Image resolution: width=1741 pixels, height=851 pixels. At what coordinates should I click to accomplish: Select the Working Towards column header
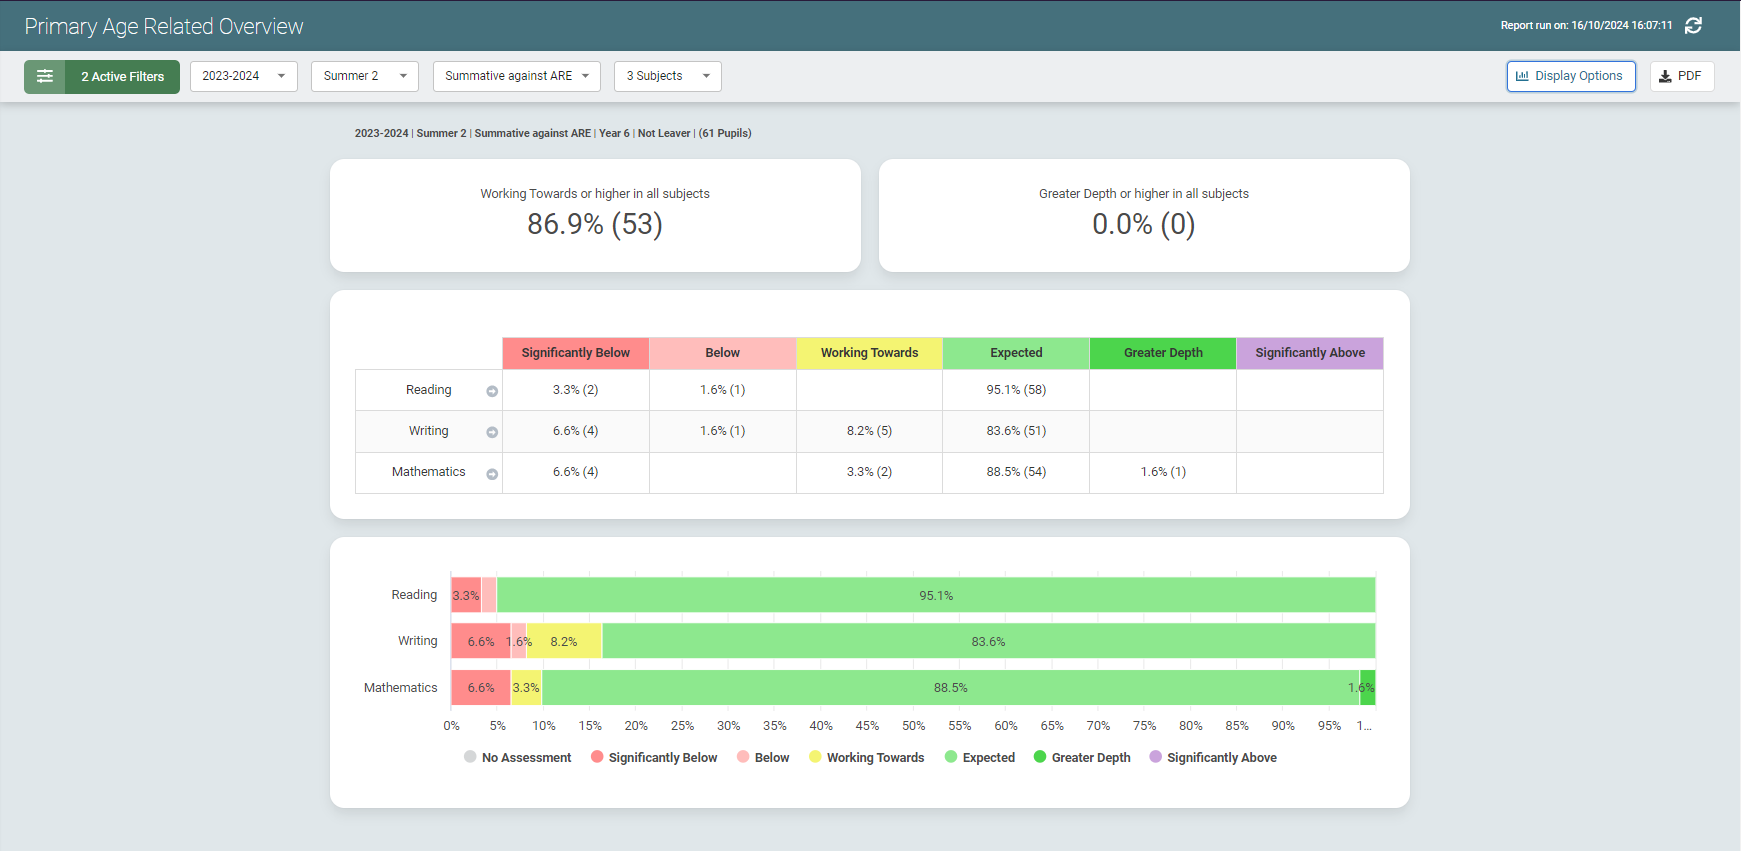869,353
